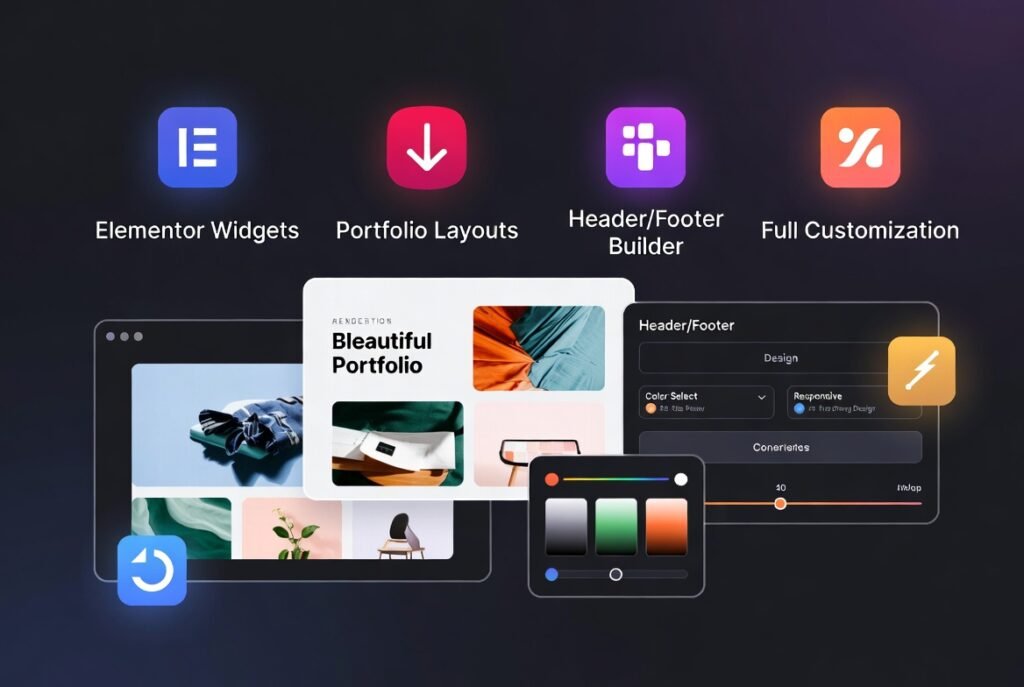Click the purple Header/Footer Builder icon
Screen dimensions: 1024x687
(645, 148)
